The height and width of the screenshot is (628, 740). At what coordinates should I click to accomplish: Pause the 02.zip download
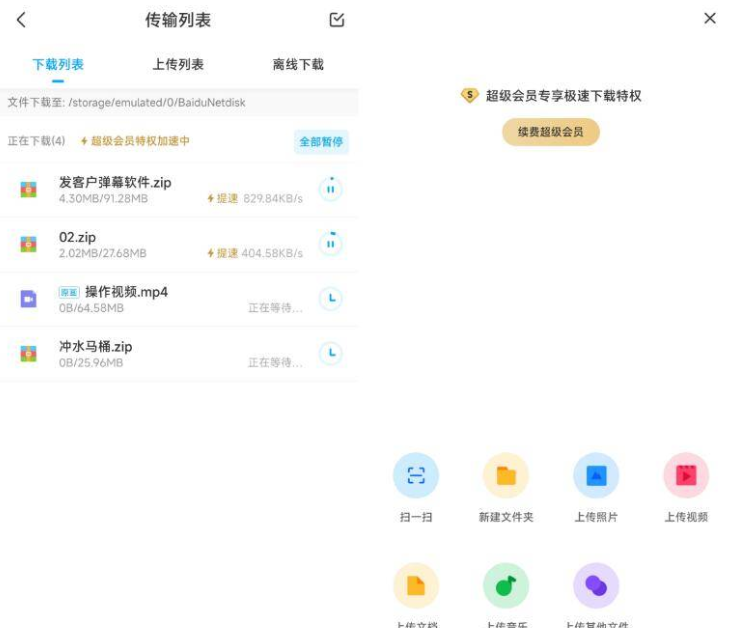[330, 244]
